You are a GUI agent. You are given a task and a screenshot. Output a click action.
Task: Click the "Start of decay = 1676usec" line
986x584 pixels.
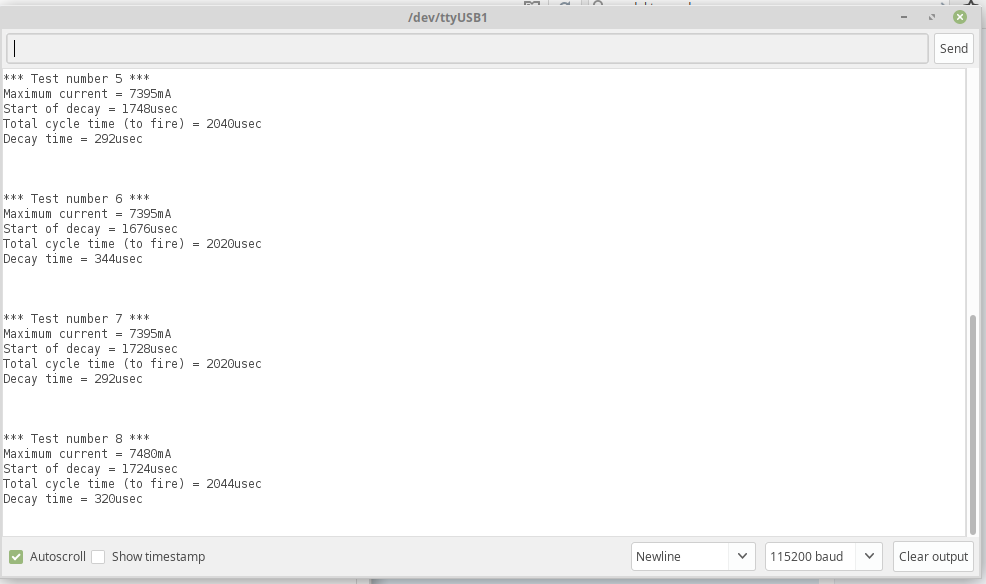90,229
